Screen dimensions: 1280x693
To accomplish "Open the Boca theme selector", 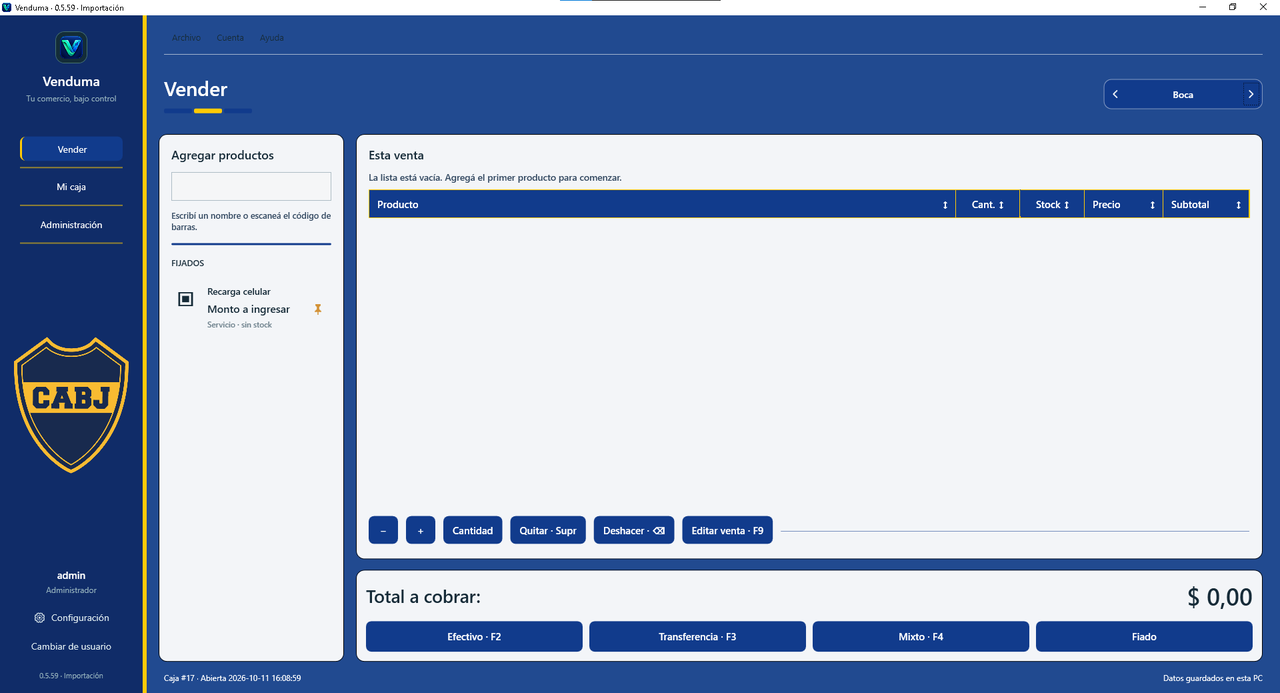I will tap(1183, 95).
